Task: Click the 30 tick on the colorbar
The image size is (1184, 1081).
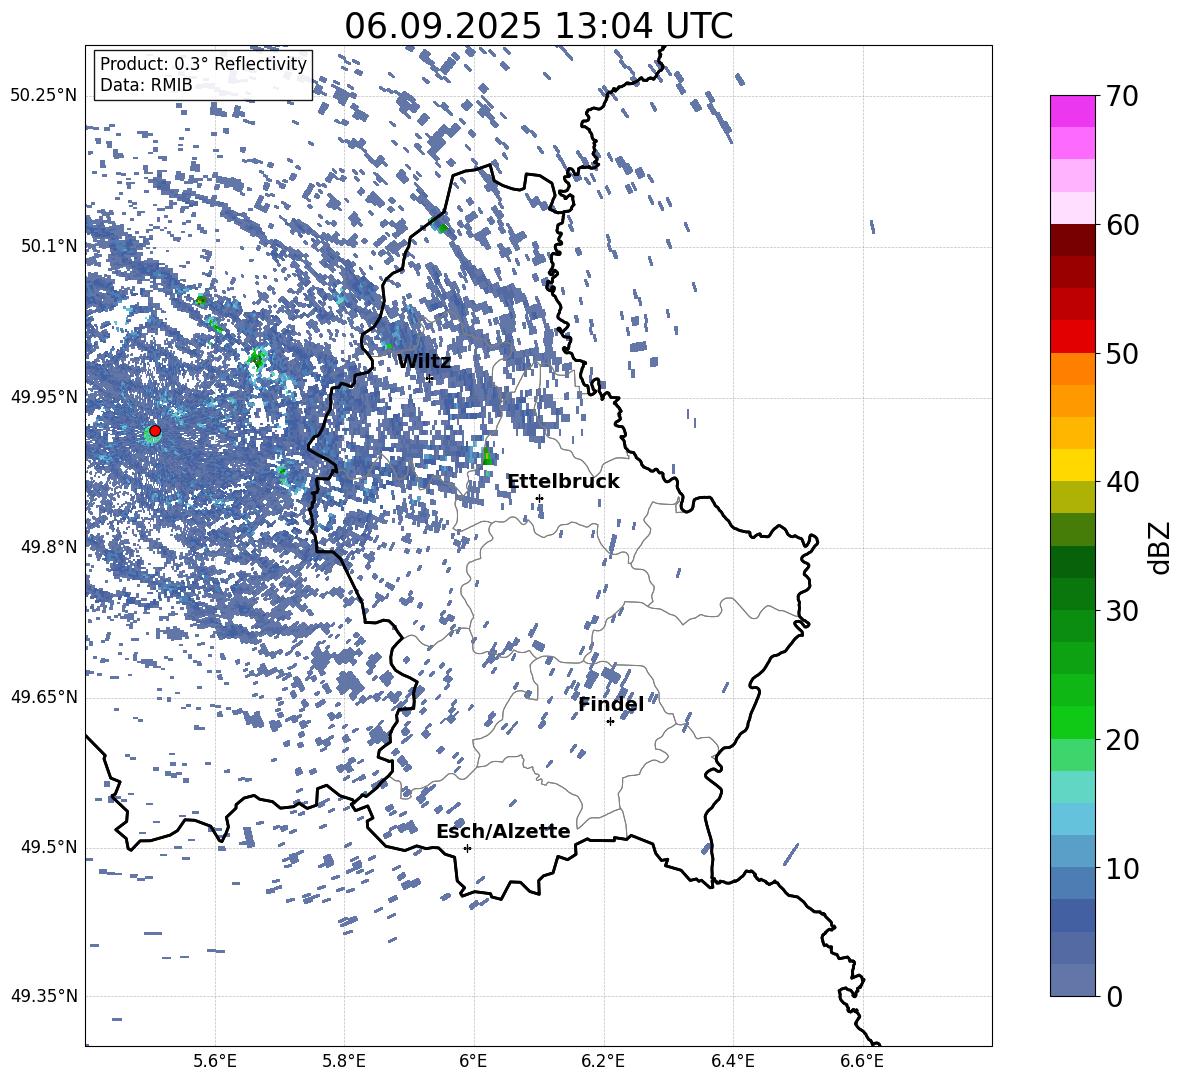Action: (x=1121, y=611)
